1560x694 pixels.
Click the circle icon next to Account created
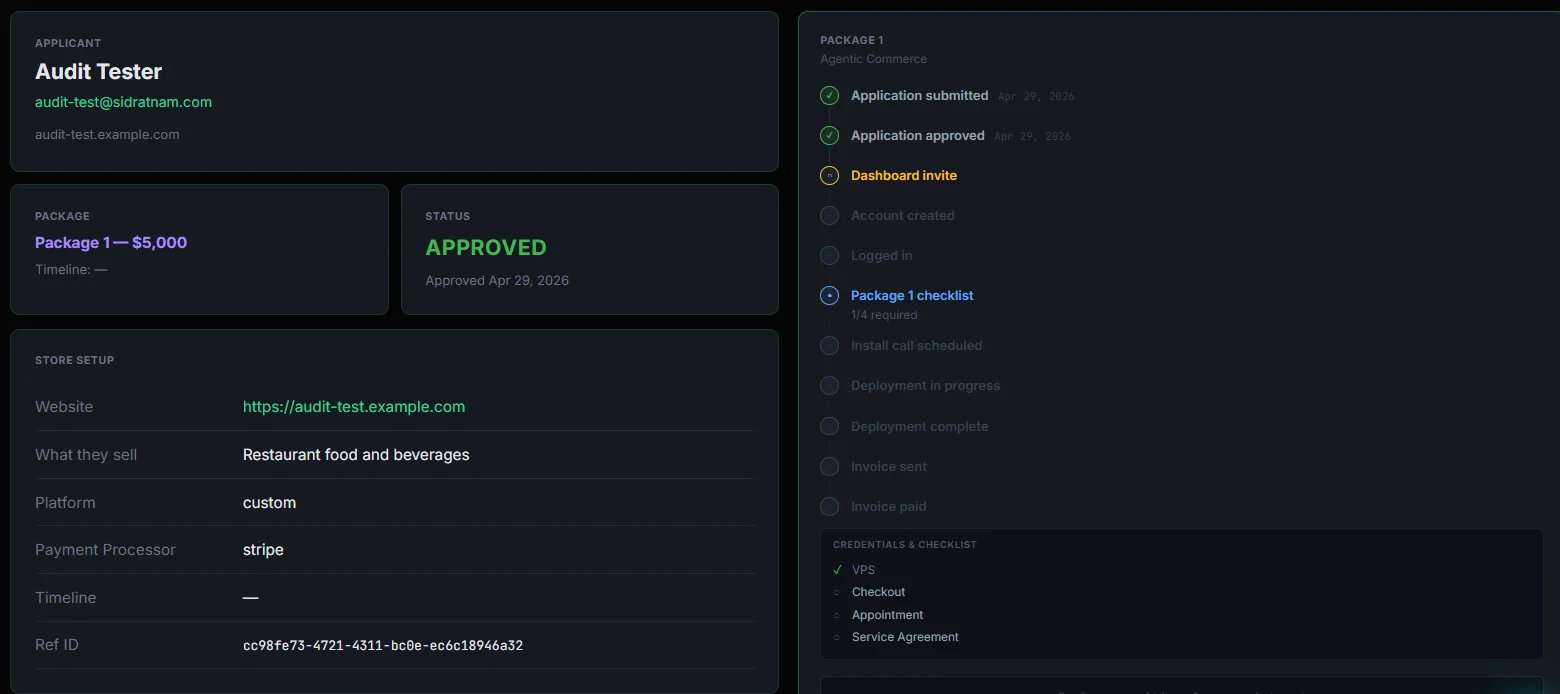(x=829, y=216)
